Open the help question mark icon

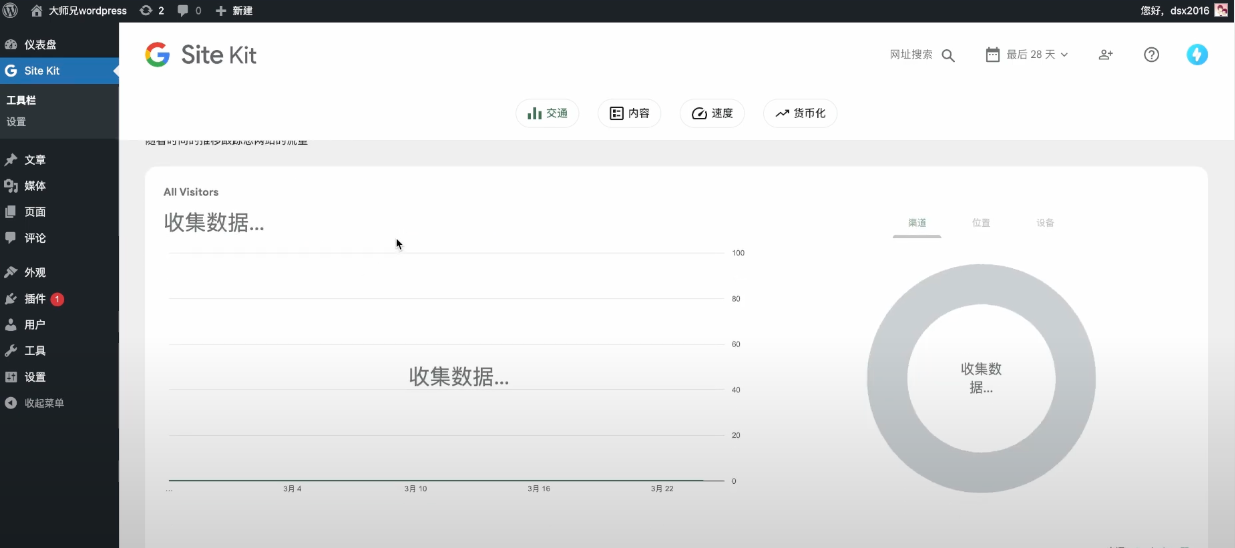point(1151,55)
